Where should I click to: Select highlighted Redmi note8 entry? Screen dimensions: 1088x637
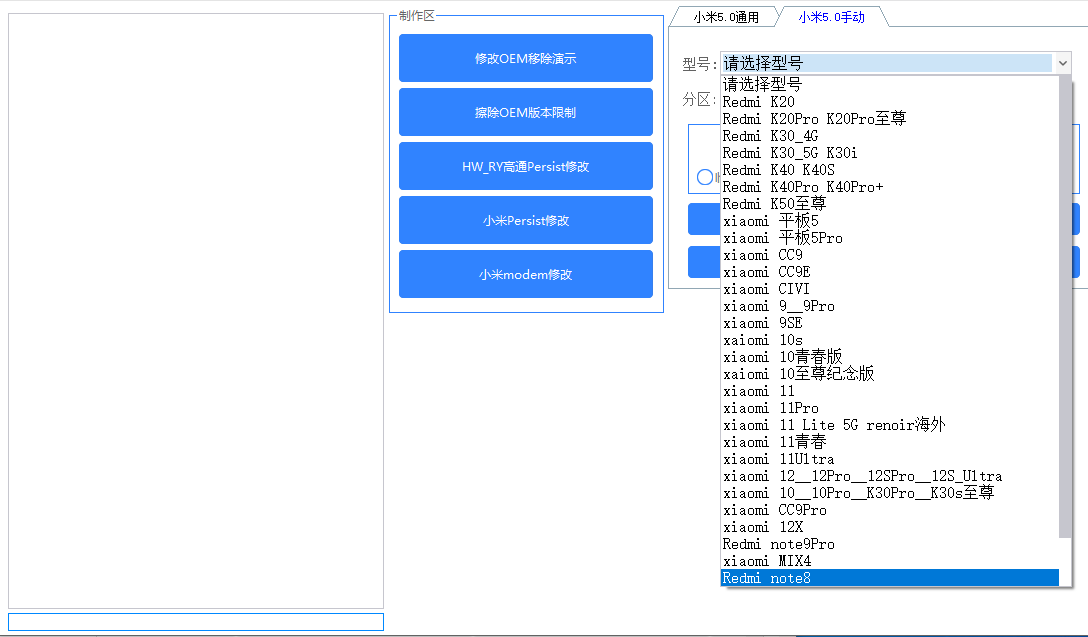890,578
